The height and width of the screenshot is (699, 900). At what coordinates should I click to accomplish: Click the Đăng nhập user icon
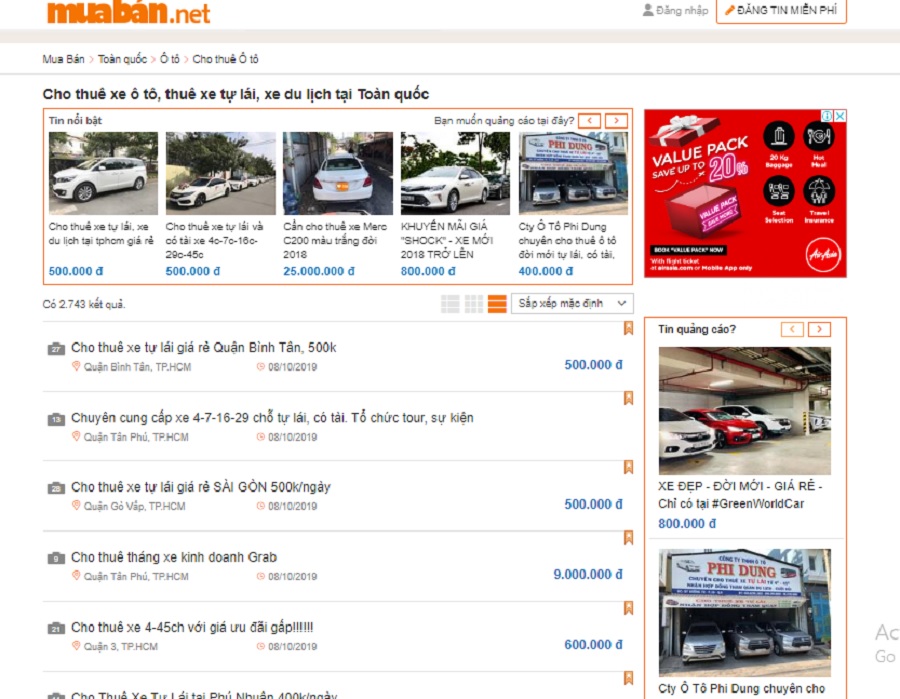pyautogui.click(x=648, y=10)
